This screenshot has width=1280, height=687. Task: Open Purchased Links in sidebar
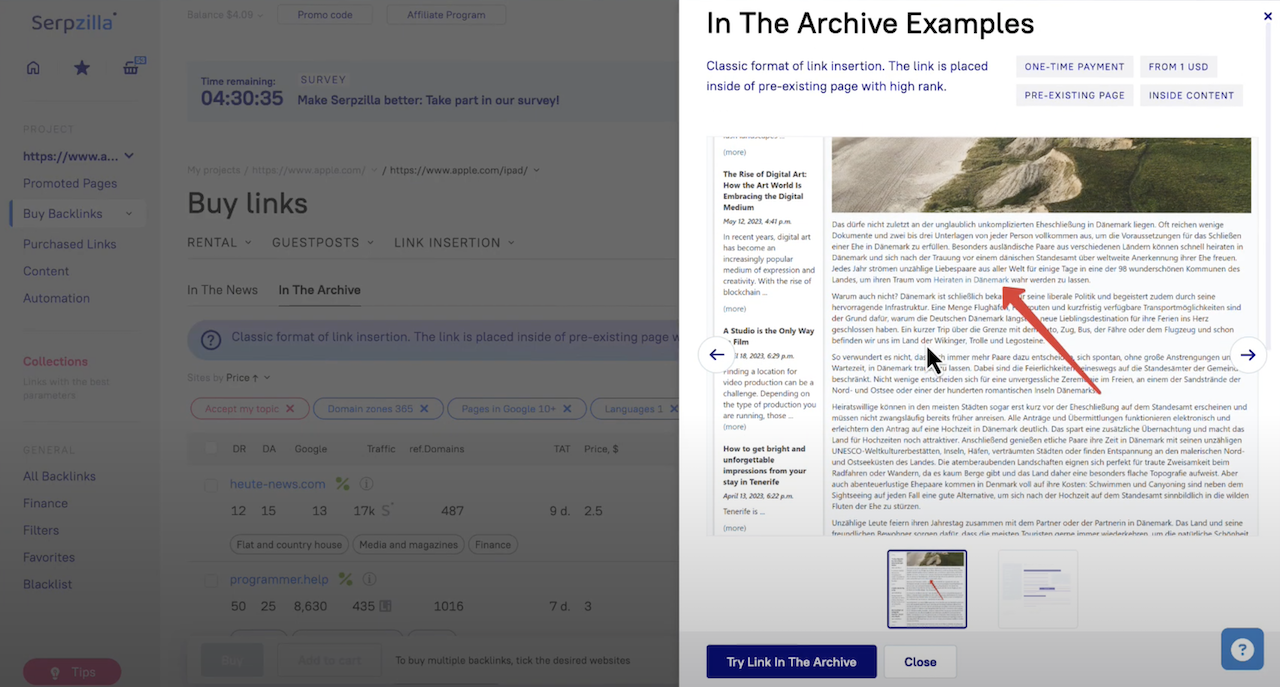(69, 244)
